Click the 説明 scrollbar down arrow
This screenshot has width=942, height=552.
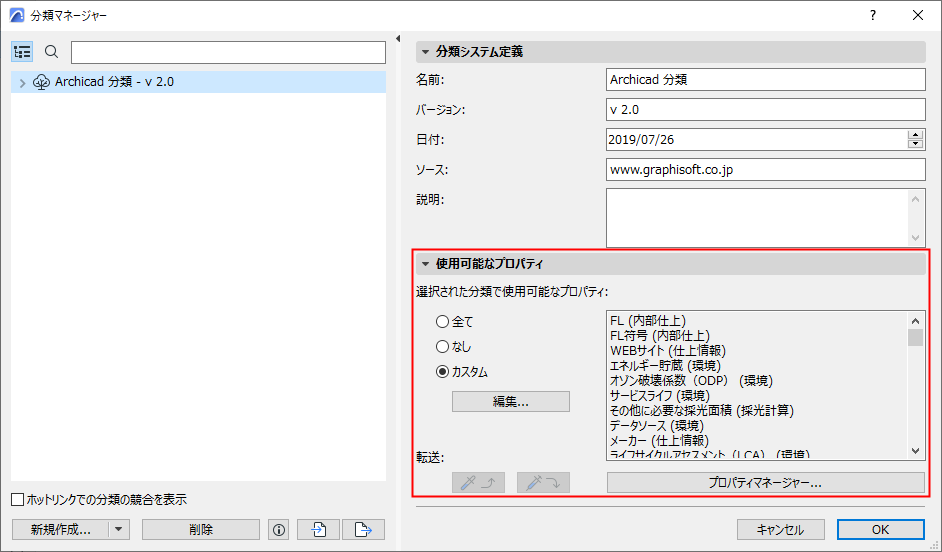click(916, 238)
